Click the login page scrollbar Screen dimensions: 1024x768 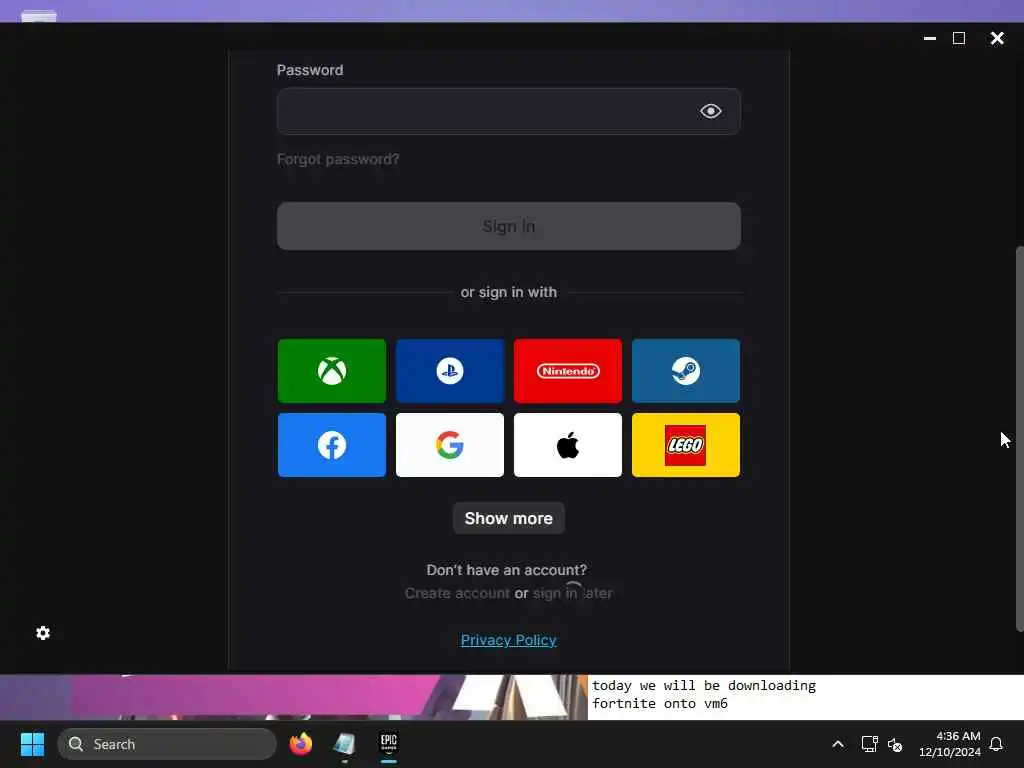click(1019, 439)
